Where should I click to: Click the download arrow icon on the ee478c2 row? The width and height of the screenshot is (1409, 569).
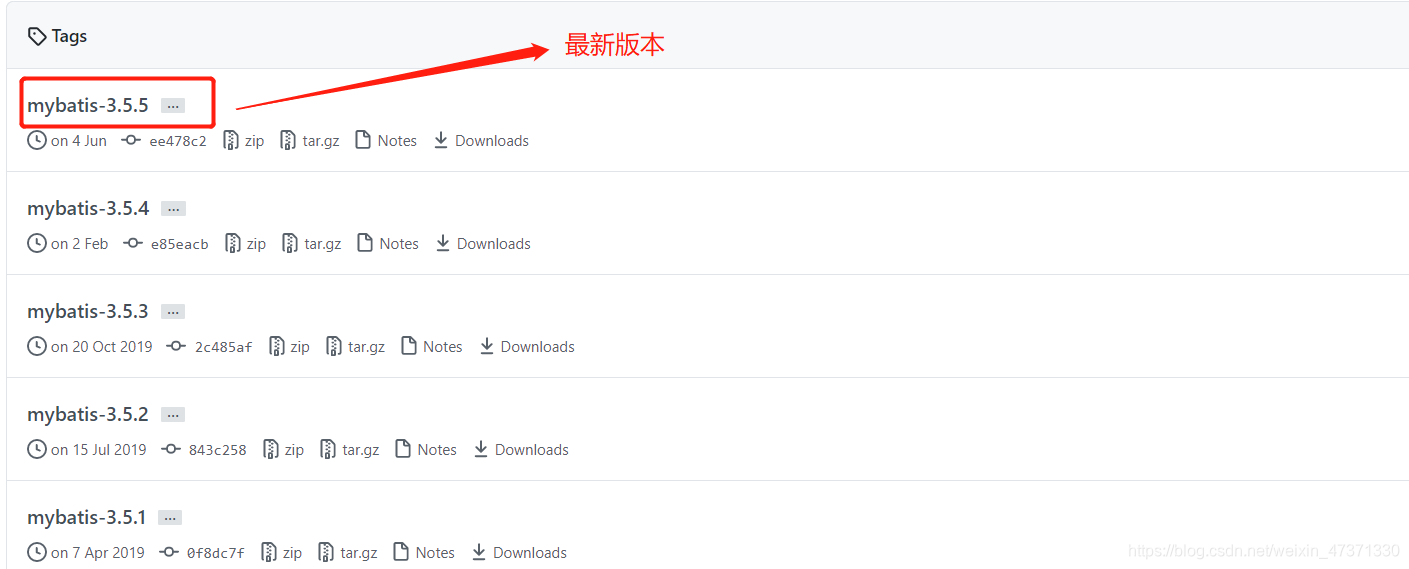441,141
